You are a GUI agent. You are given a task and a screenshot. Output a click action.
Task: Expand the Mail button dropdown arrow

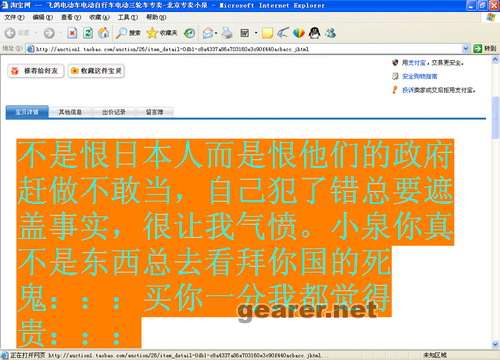pyautogui.click(x=216, y=33)
